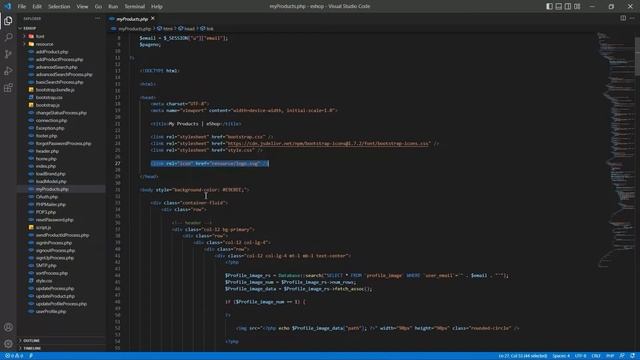Open addProductProcess.php in explorer
640x360 pixels.
pyautogui.click(x=59, y=60)
